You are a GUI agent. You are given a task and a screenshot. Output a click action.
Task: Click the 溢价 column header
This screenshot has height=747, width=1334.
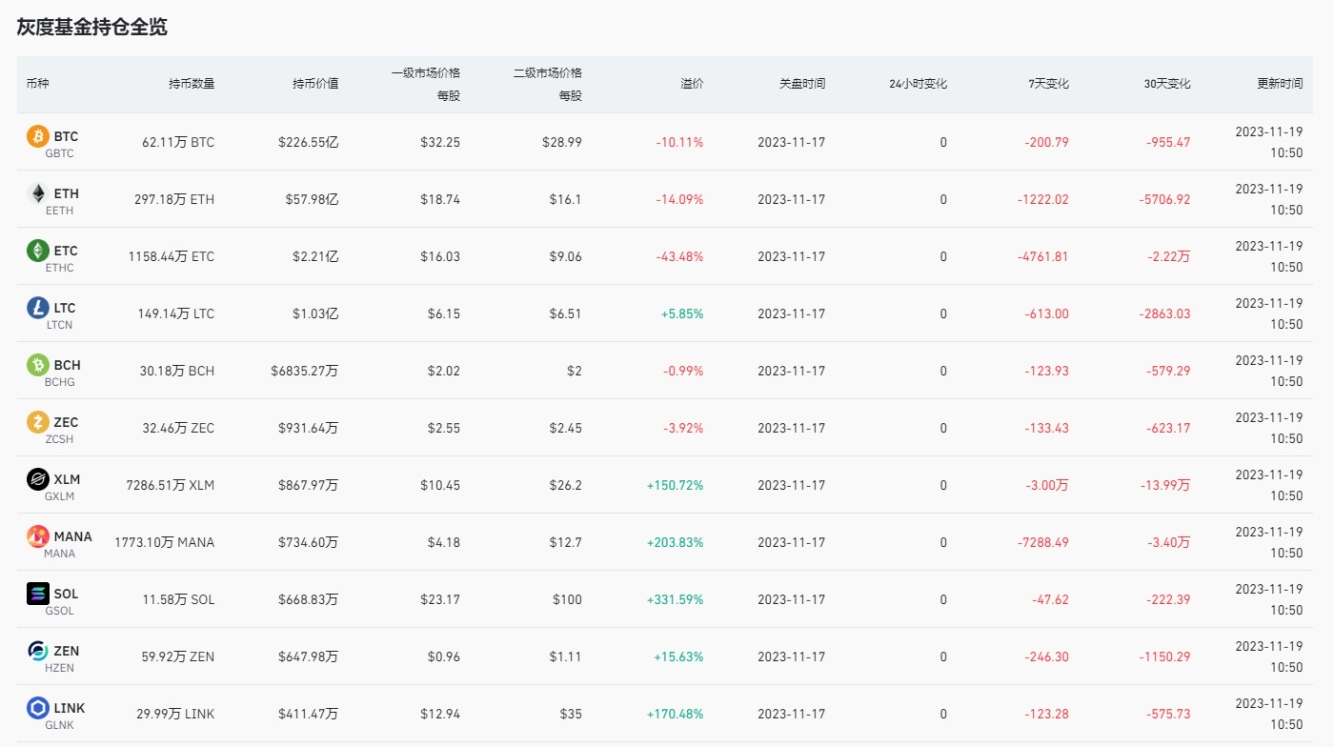click(692, 84)
